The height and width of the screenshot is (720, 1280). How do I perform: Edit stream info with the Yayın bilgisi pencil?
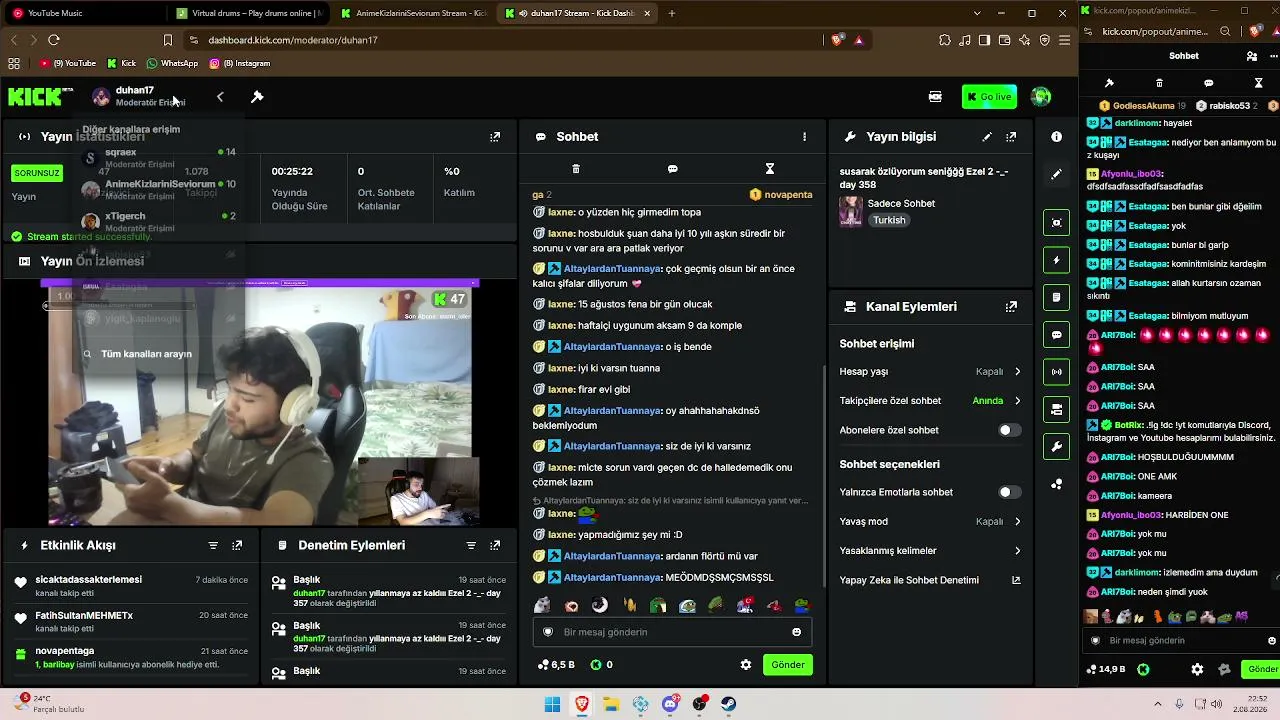[x=987, y=137]
